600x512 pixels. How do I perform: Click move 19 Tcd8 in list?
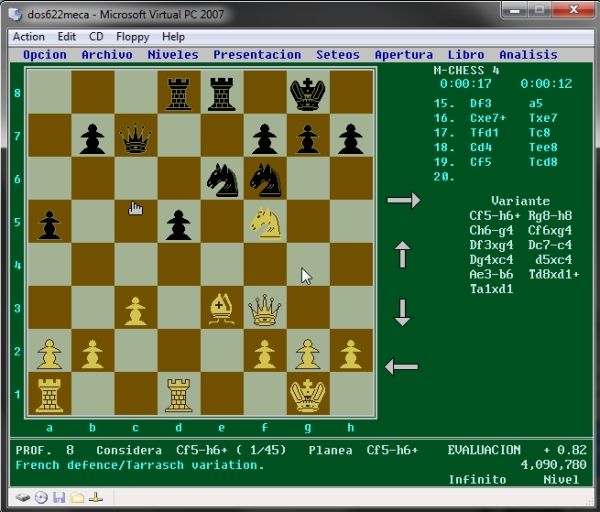coord(543,162)
